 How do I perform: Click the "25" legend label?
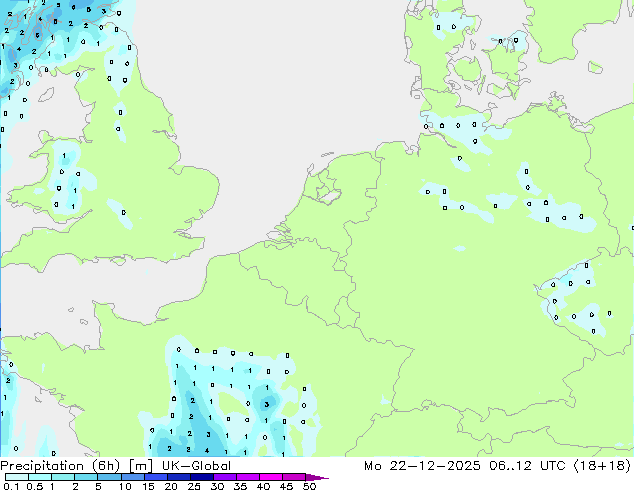(x=194, y=486)
